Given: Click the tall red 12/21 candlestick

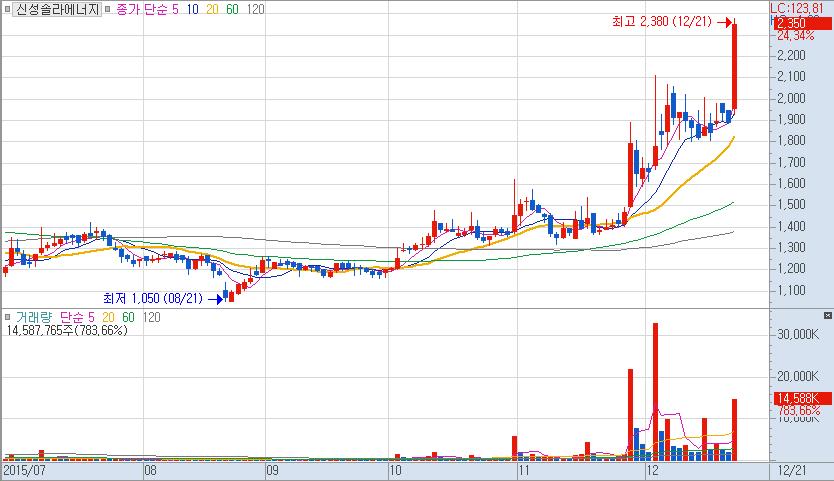Looking at the screenshot, I should coord(735,67).
